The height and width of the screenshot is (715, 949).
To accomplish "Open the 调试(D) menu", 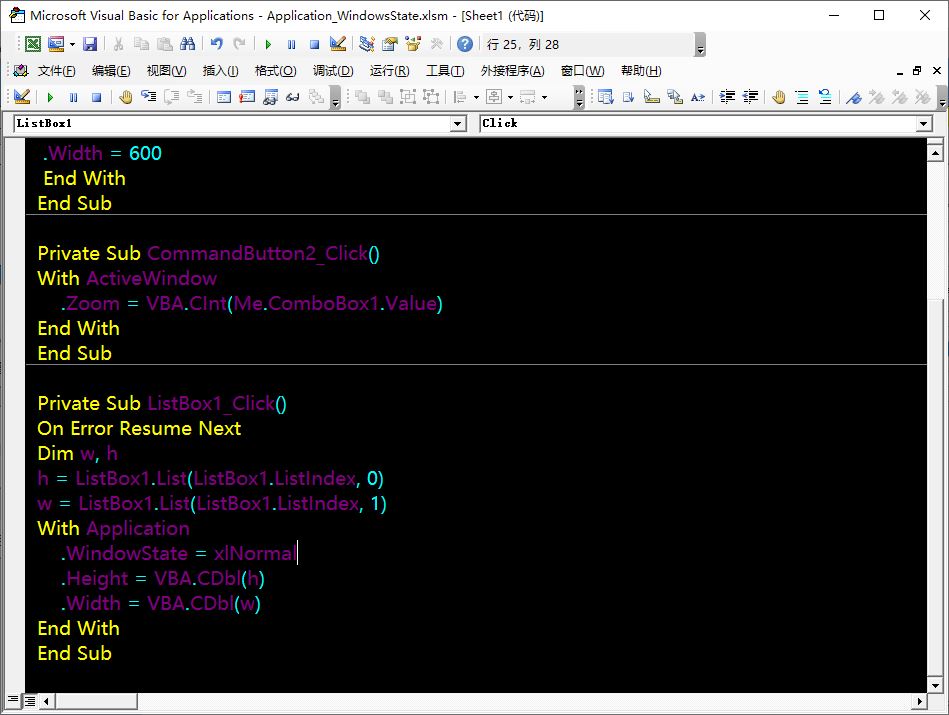I will 333,71.
